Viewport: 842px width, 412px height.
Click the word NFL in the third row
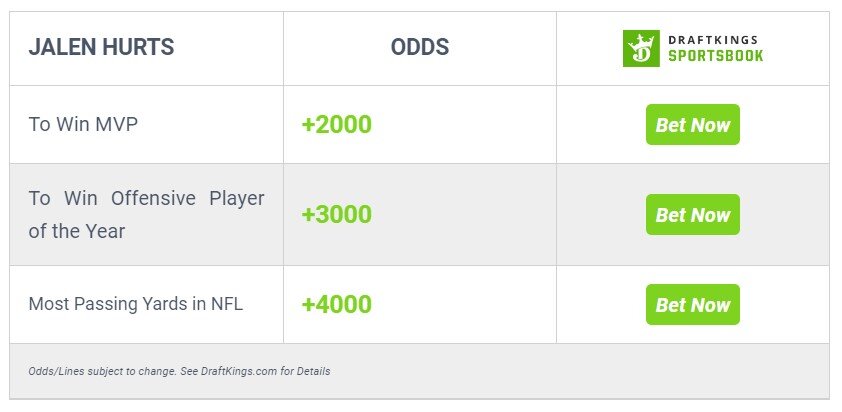click(x=223, y=305)
